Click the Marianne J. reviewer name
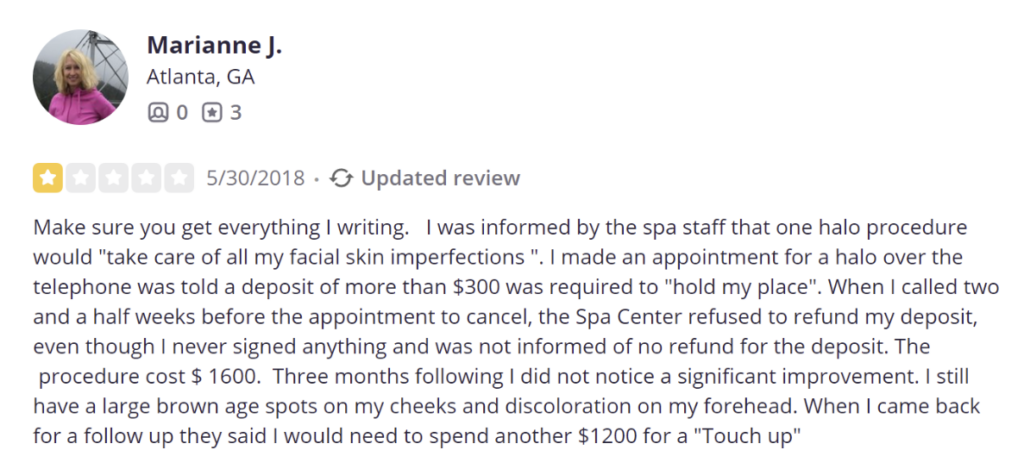1024x475 pixels. click(214, 45)
